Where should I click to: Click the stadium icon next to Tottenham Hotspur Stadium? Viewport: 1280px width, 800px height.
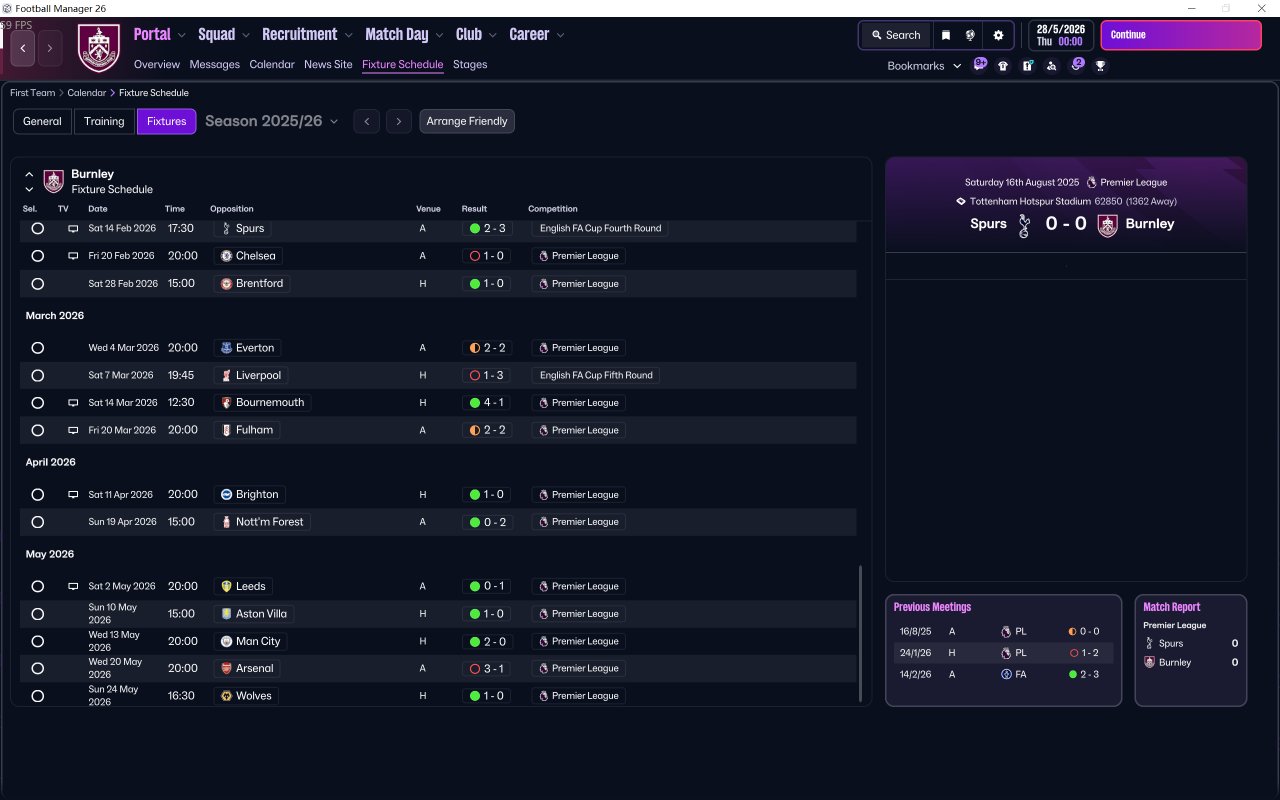pos(961,201)
